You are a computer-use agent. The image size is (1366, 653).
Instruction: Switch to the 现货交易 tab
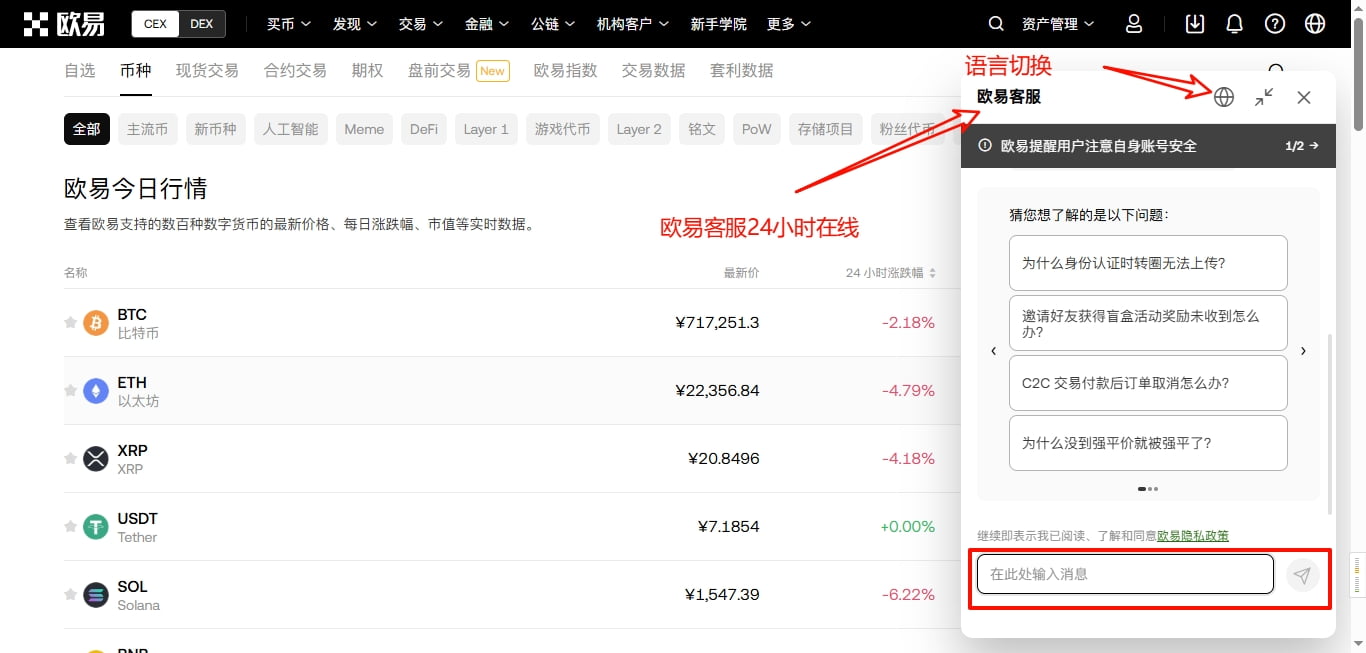click(x=207, y=70)
